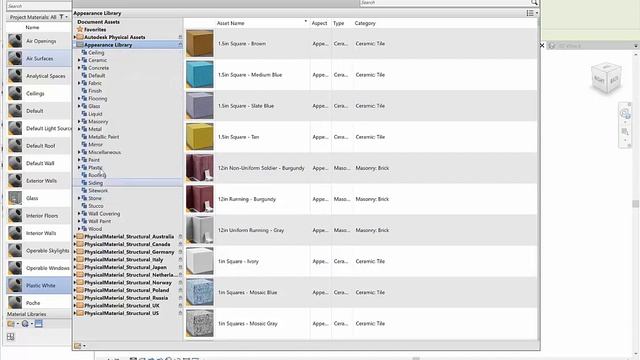Select 12in Running - Burgundy asset thumbnail

pyautogui.click(x=200, y=199)
